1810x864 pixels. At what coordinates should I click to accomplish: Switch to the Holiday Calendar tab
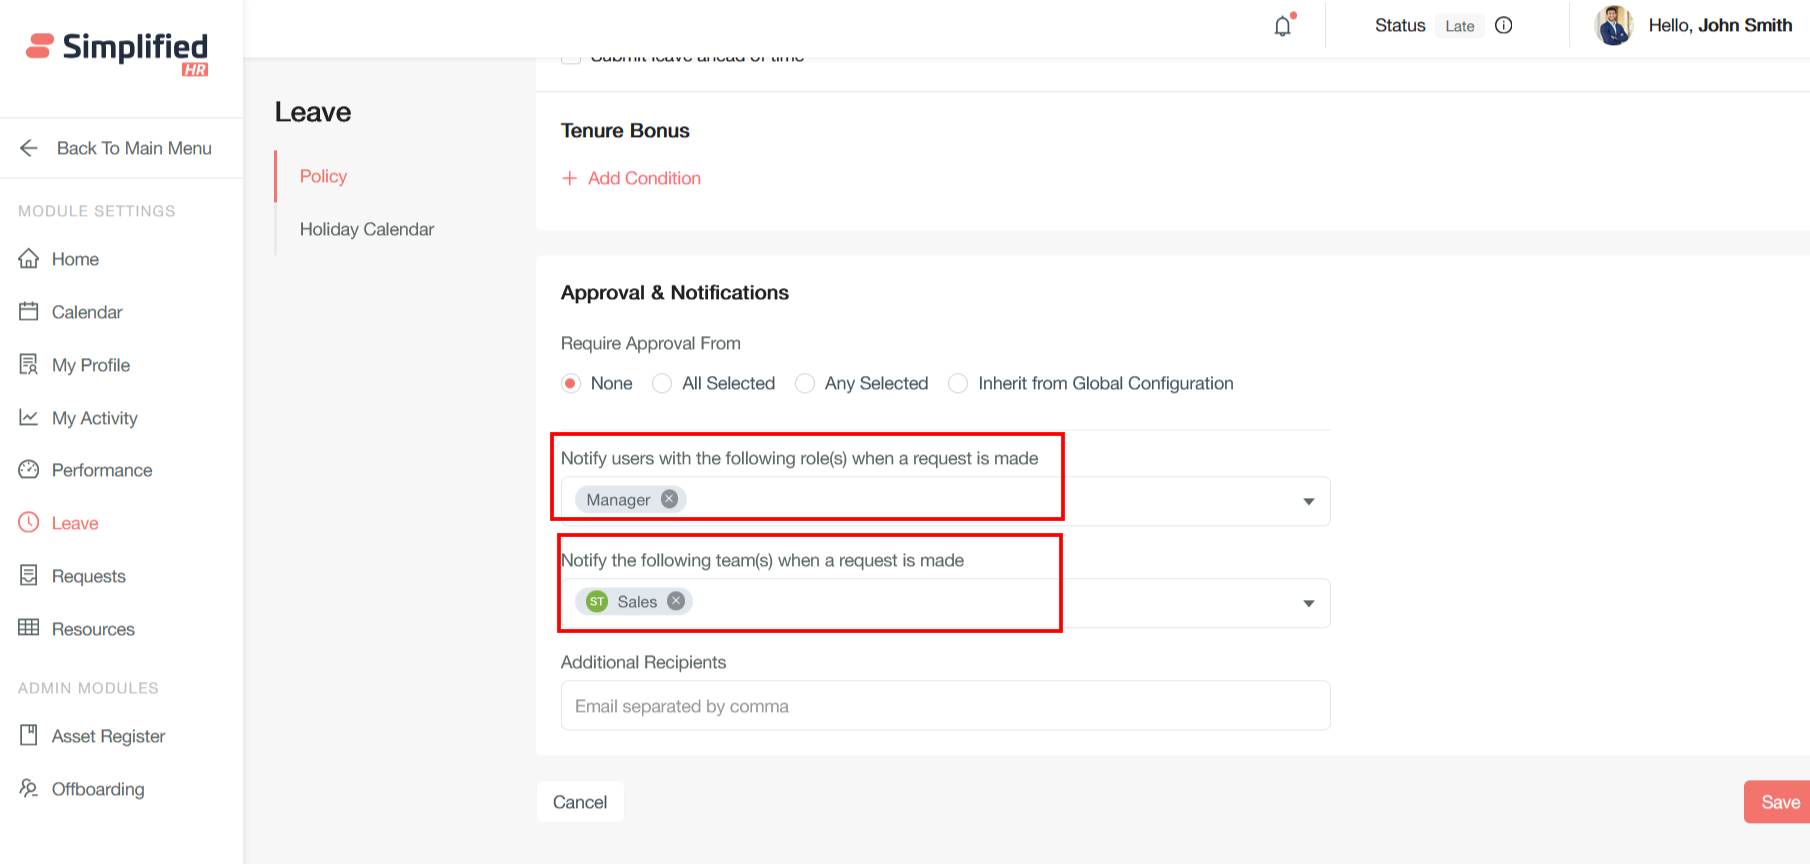366,229
